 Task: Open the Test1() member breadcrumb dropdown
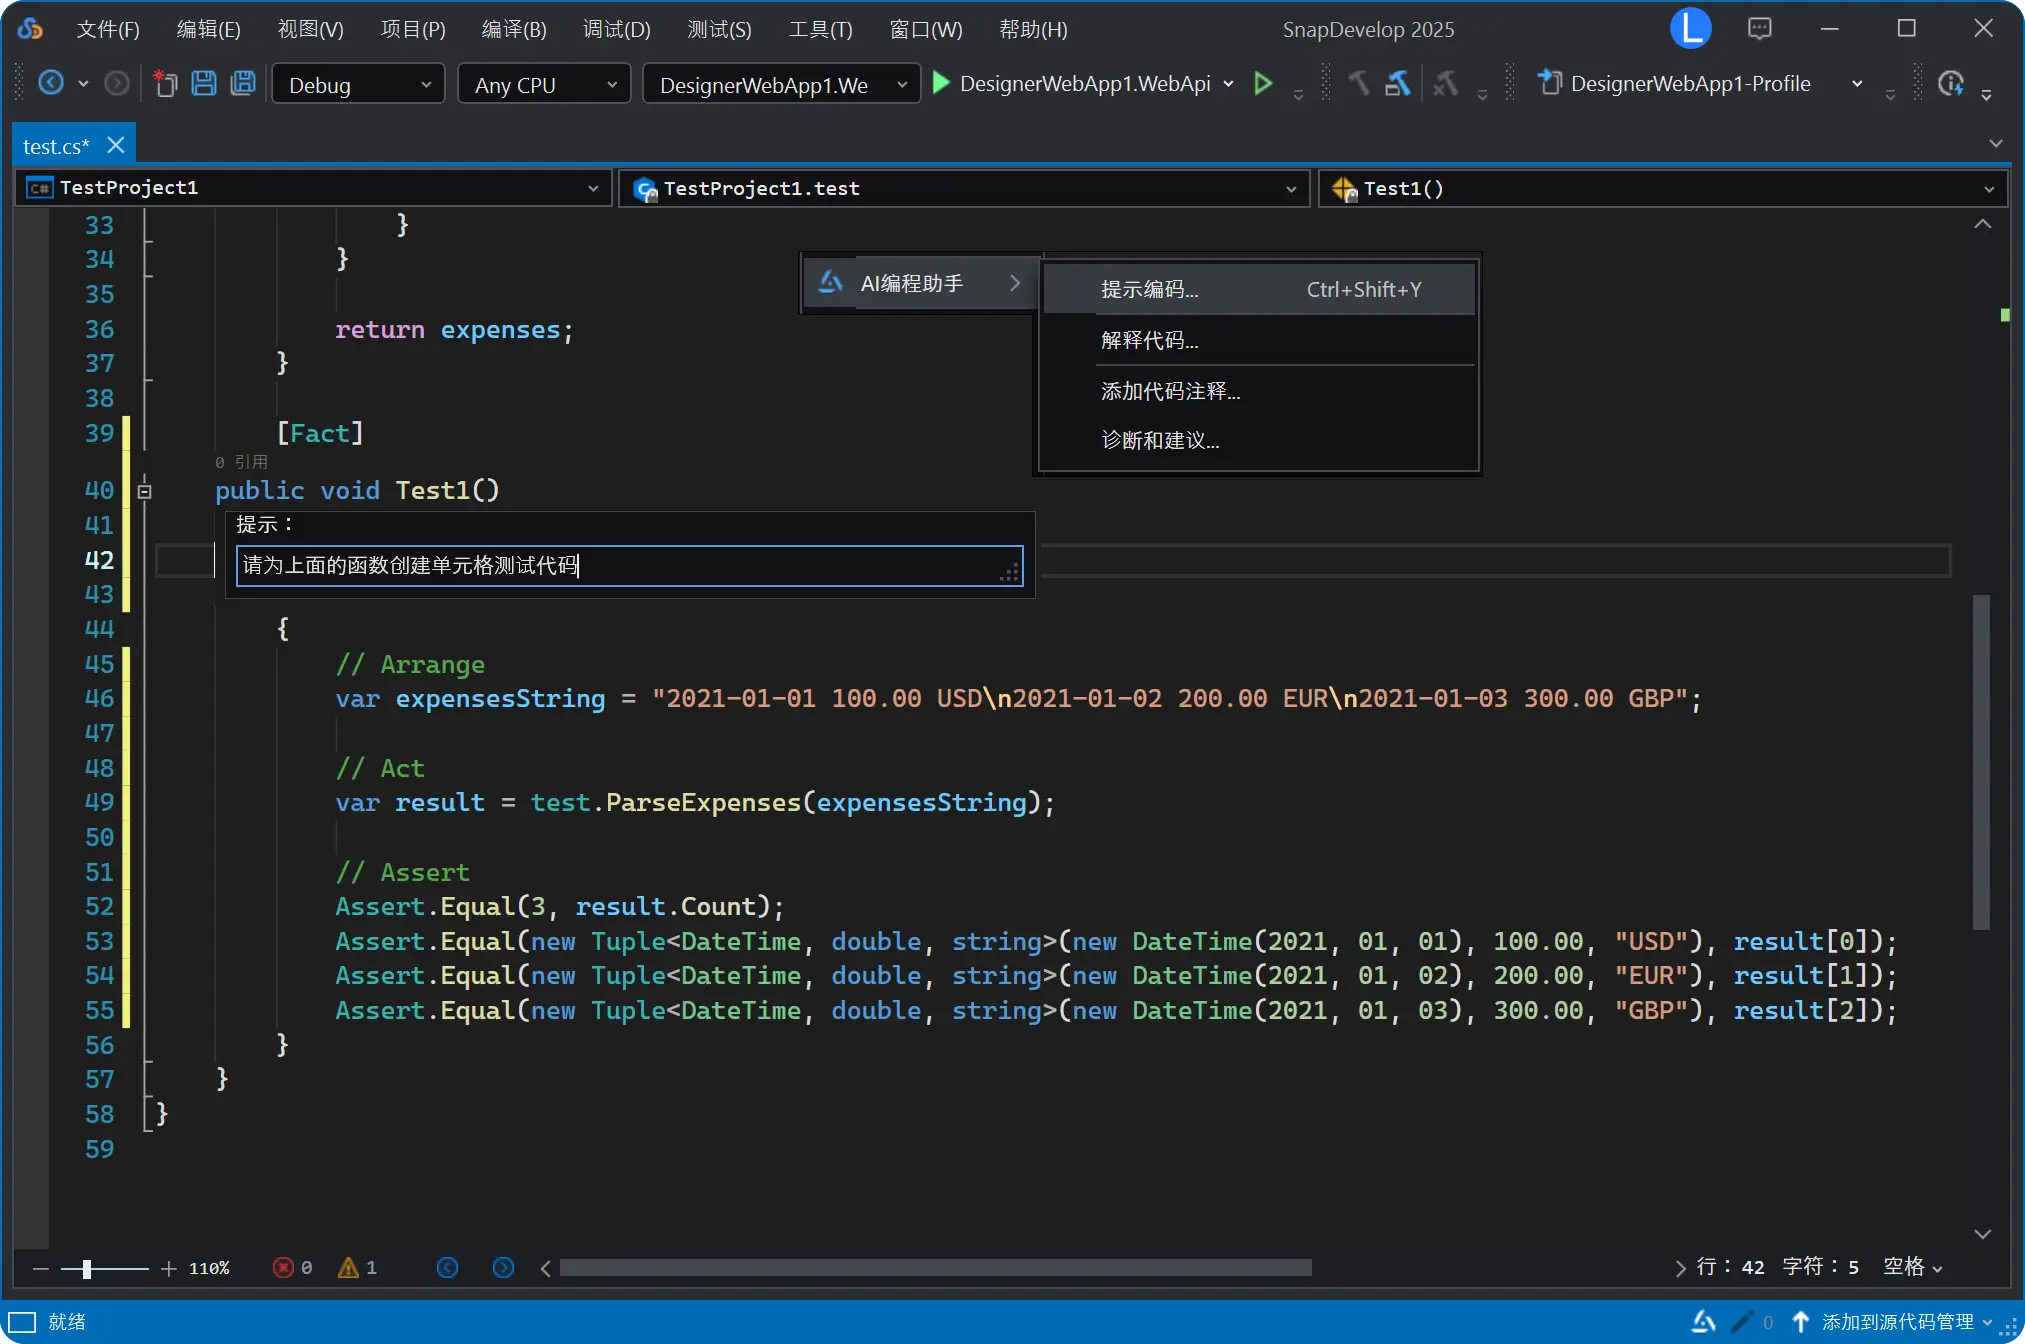click(1988, 188)
